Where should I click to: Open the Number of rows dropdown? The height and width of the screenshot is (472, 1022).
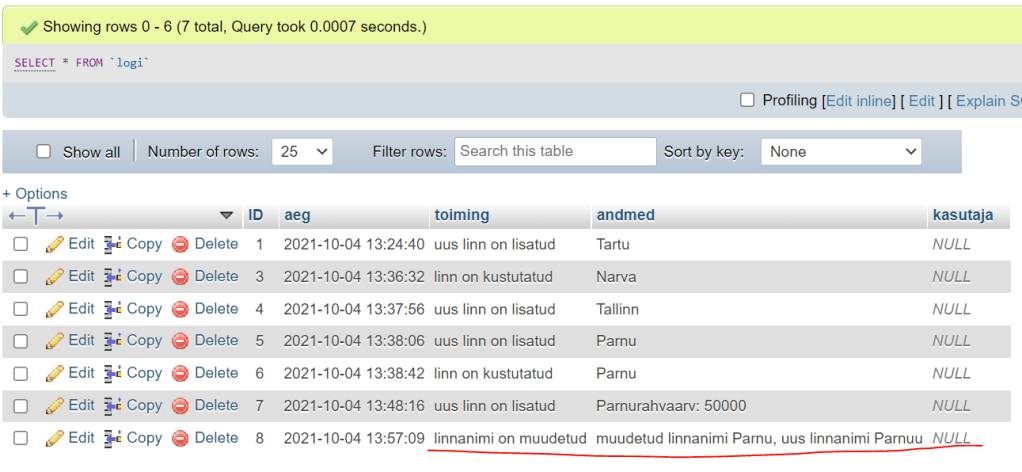pos(300,152)
